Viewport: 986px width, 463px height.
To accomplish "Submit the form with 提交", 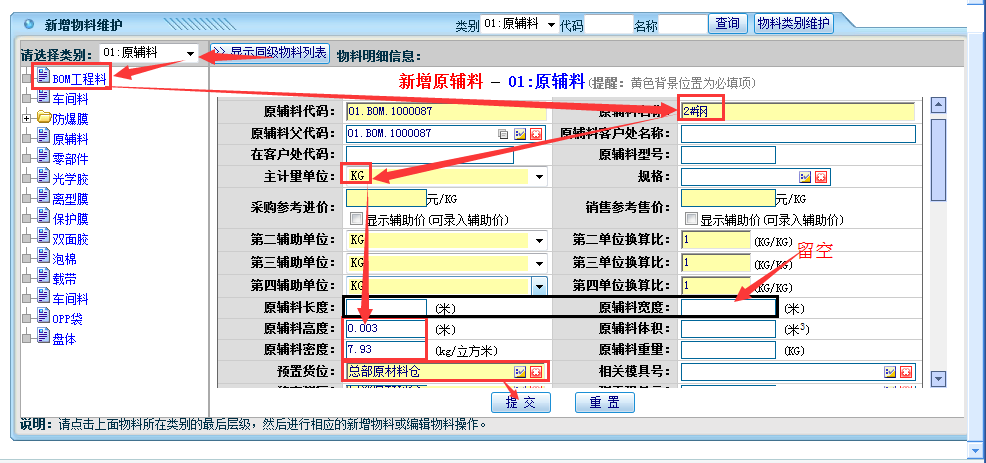I will [x=521, y=403].
